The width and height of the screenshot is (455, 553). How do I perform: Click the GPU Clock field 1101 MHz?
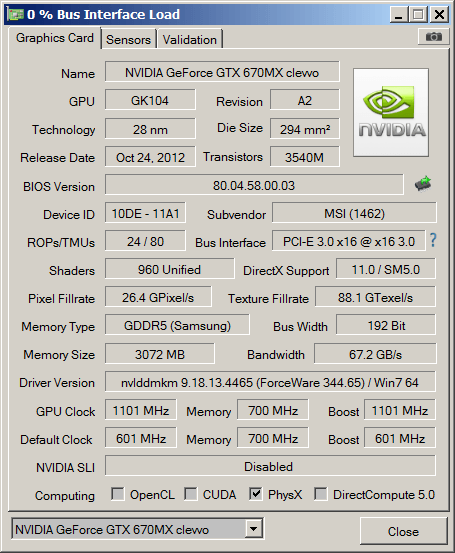point(141,409)
